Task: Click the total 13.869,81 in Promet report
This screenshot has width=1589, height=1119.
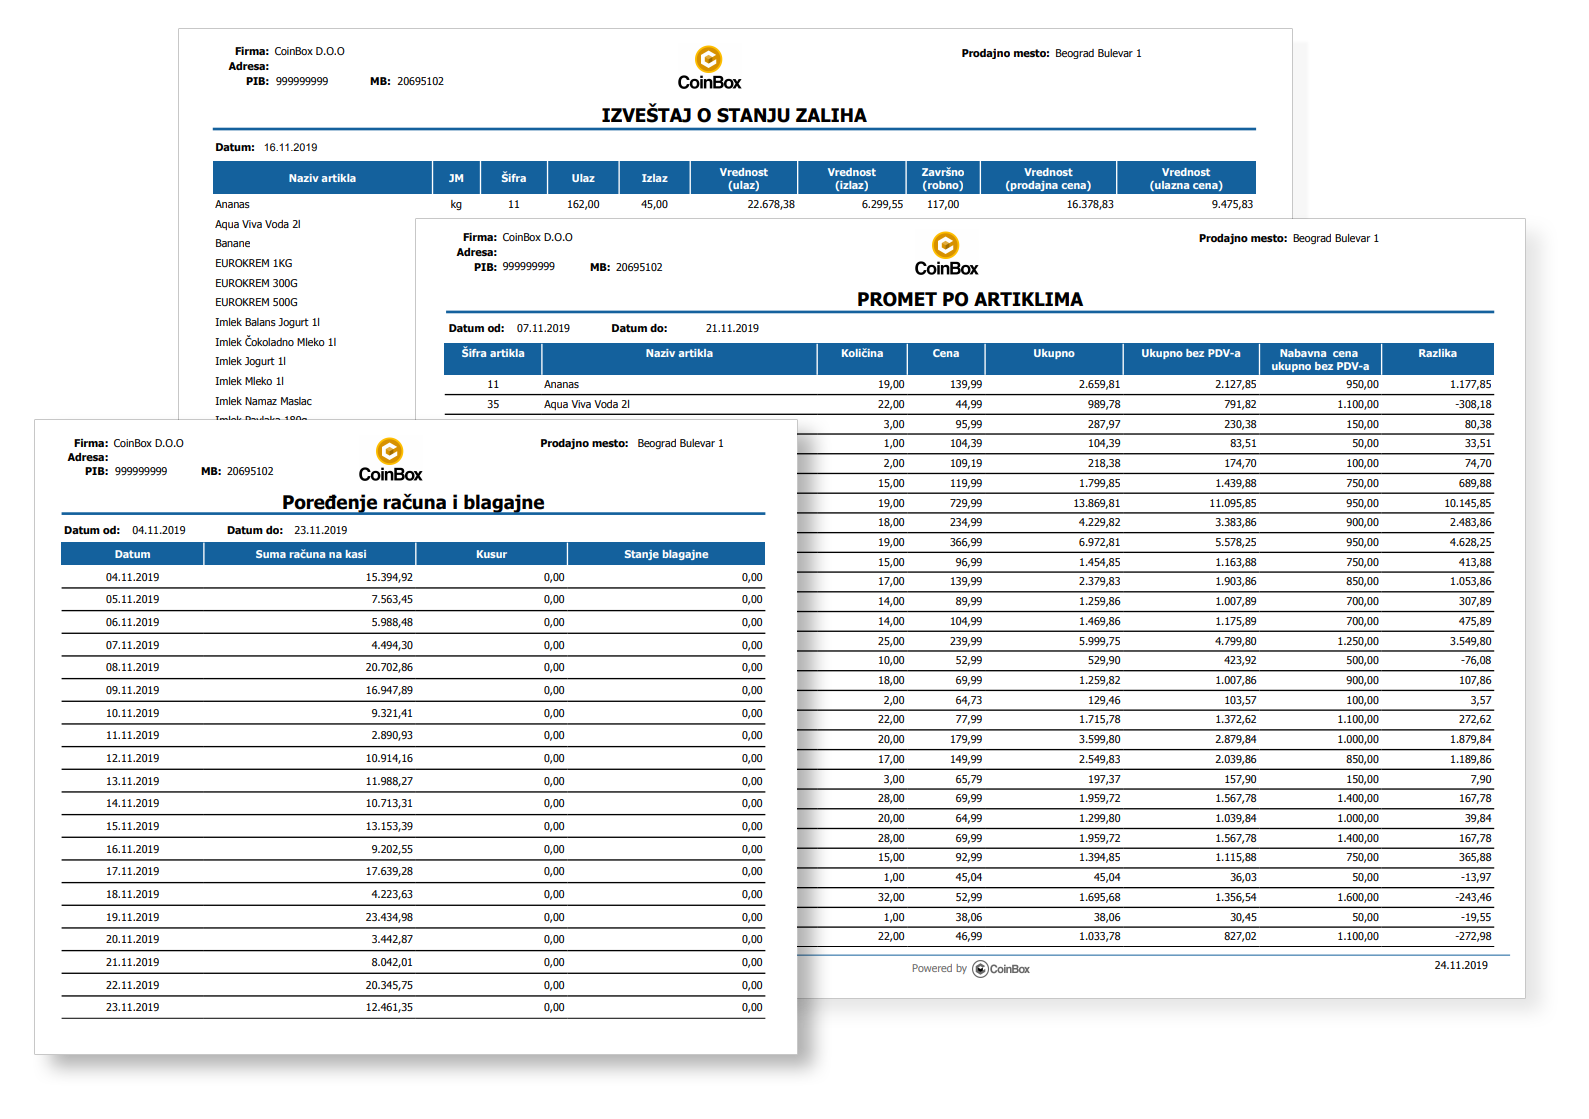Action: coord(1096,503)
